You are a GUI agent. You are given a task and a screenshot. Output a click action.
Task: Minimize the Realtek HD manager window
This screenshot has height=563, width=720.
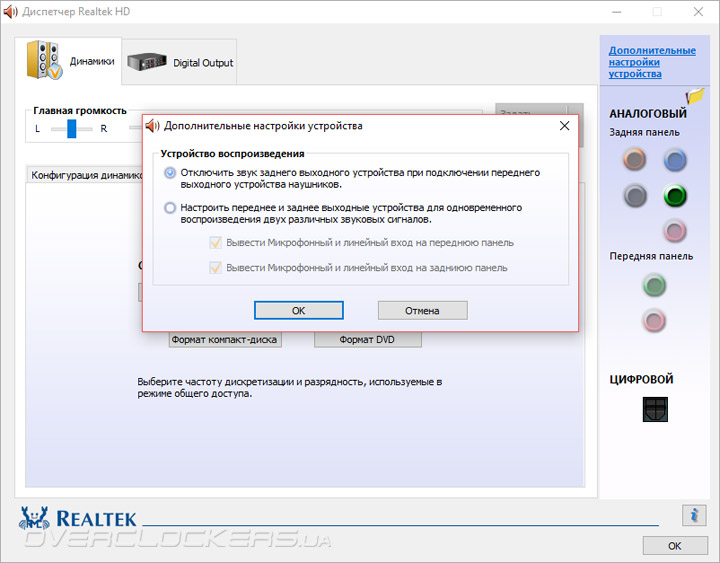coord(617,11)
